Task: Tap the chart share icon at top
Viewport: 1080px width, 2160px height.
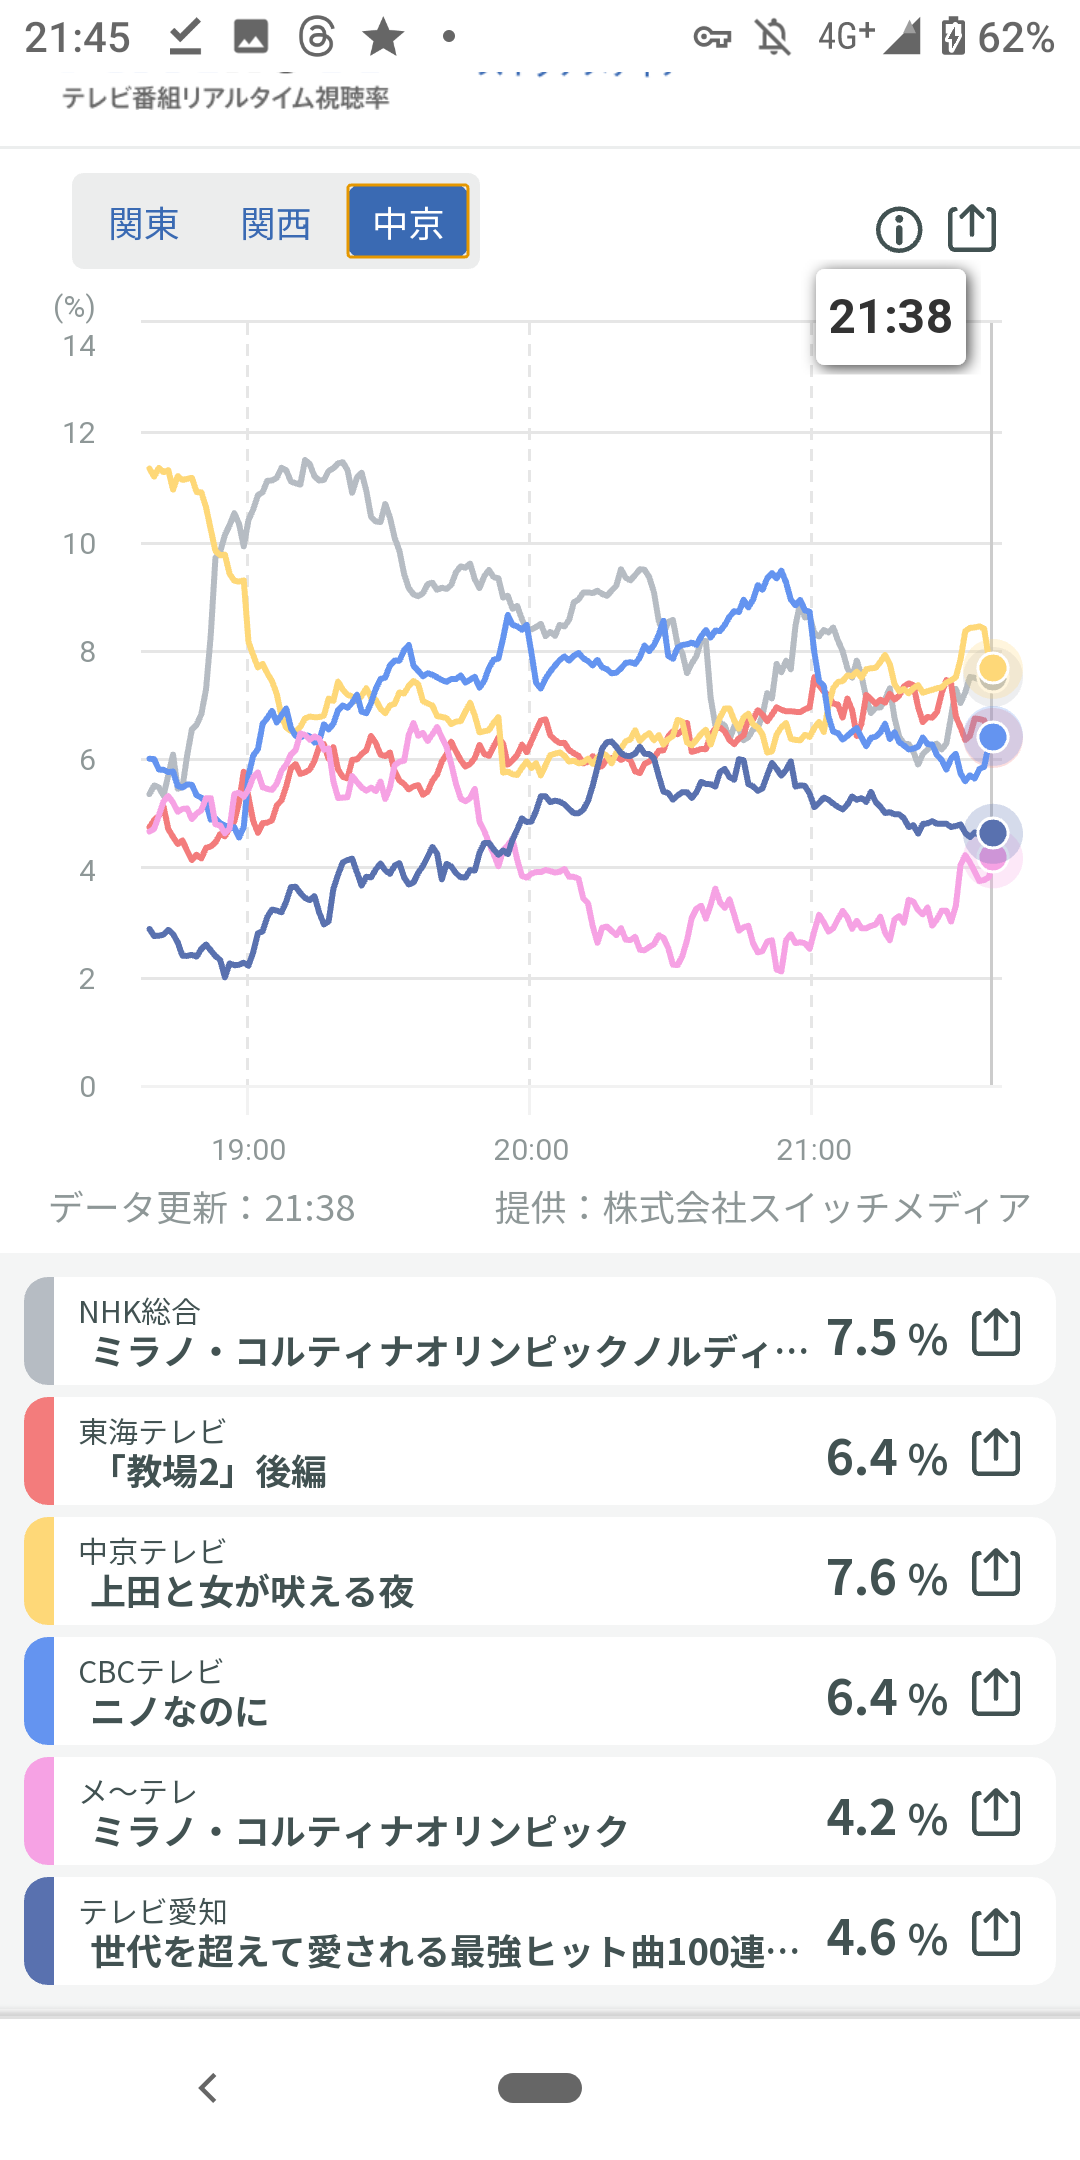Action: 971,229
